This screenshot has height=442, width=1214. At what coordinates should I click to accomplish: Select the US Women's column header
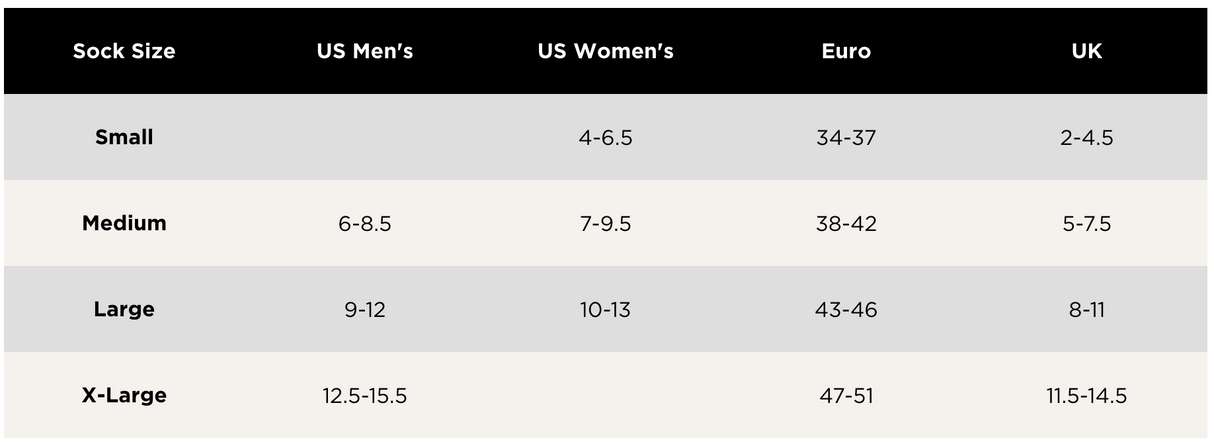(x=605, y=52)
